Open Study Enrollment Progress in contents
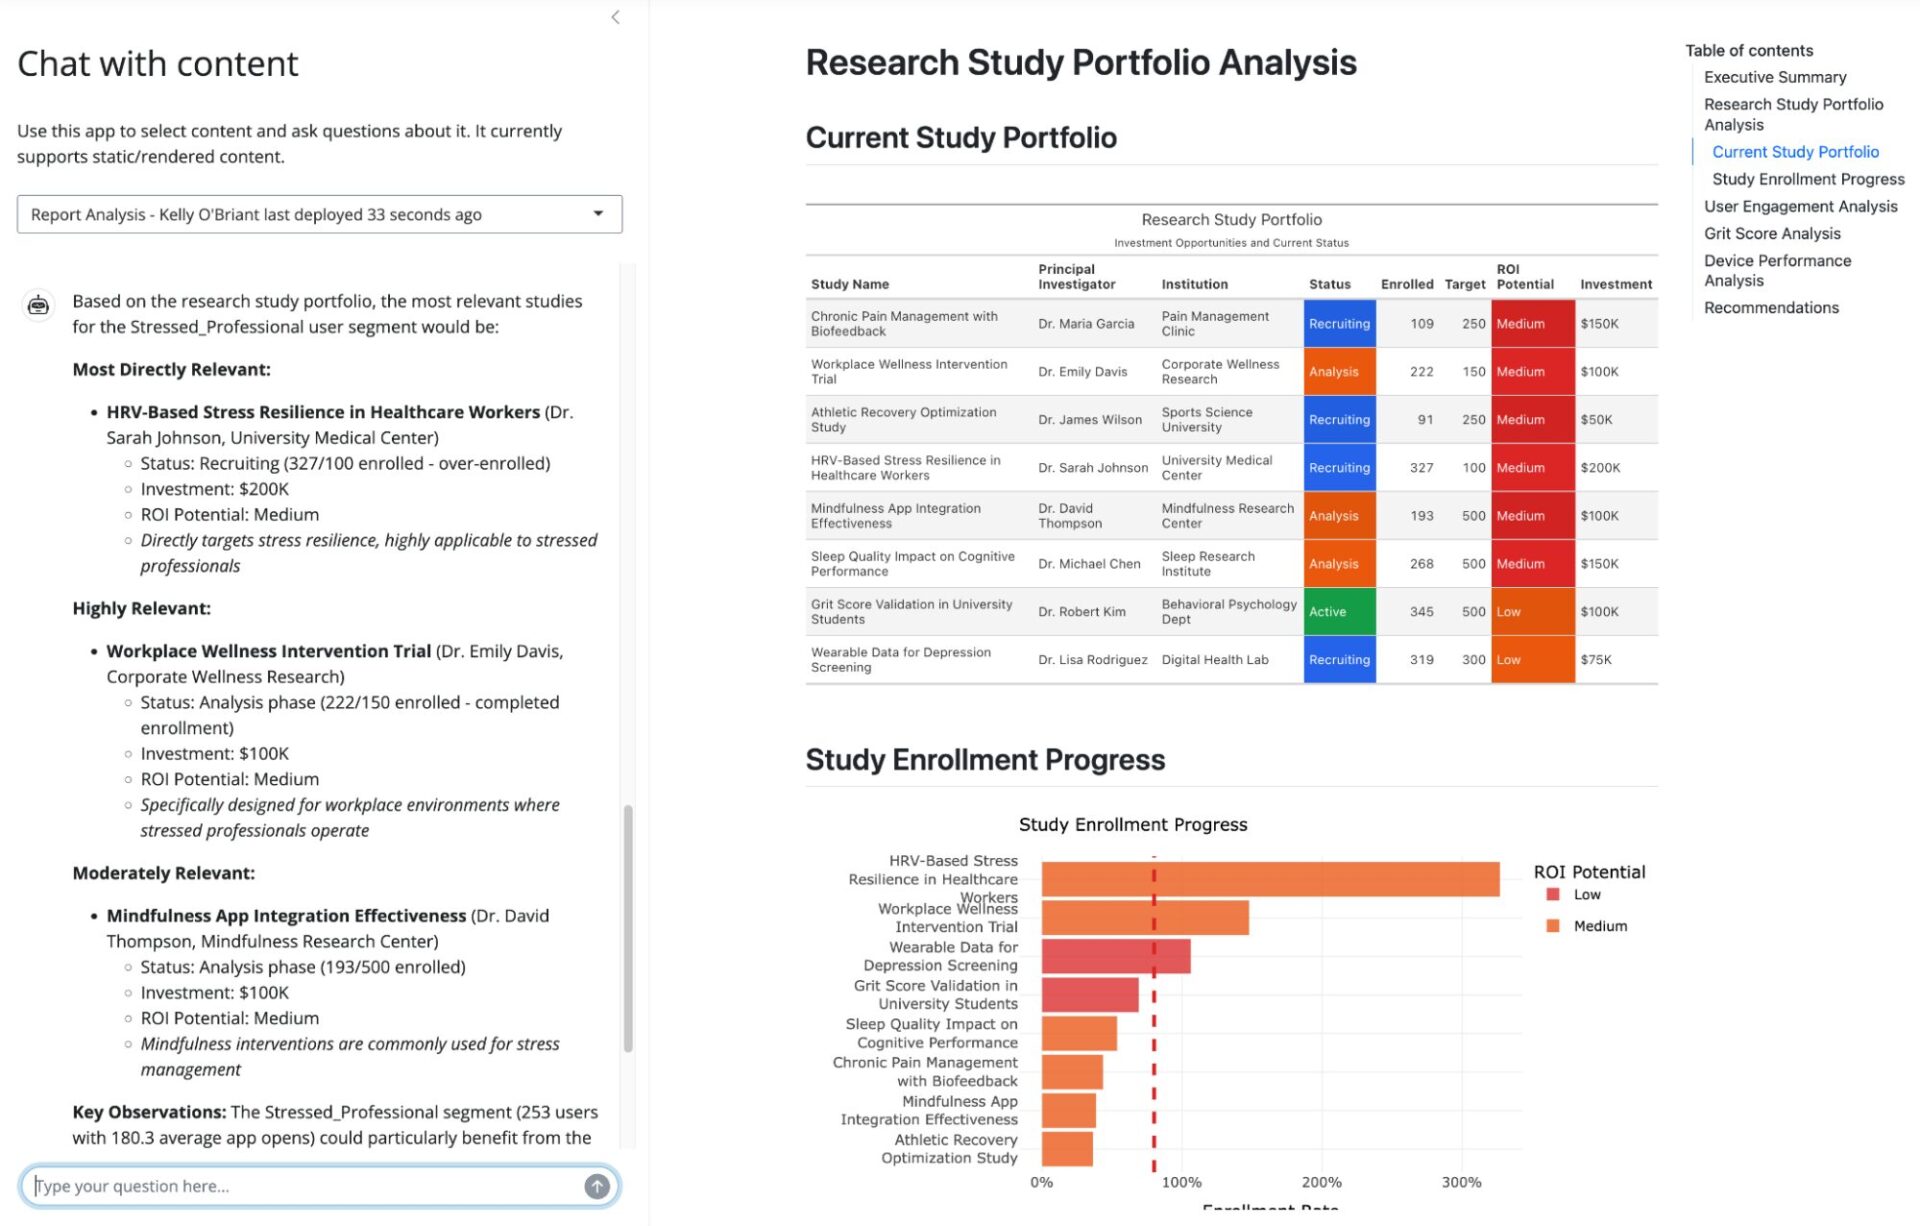Image resolution: width=1920 pixels, height=1226 pixels. 1808,179
